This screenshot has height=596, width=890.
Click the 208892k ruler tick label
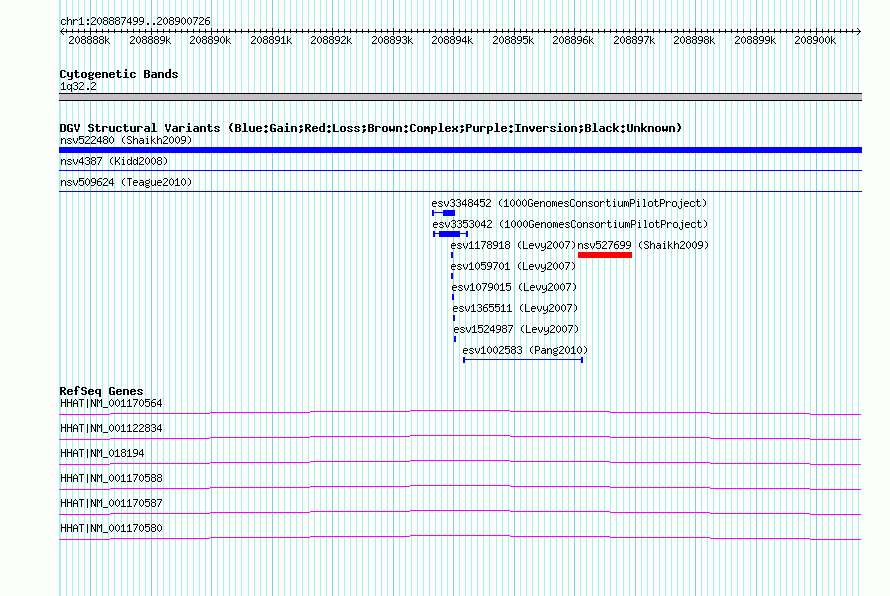tap(331, 40)
